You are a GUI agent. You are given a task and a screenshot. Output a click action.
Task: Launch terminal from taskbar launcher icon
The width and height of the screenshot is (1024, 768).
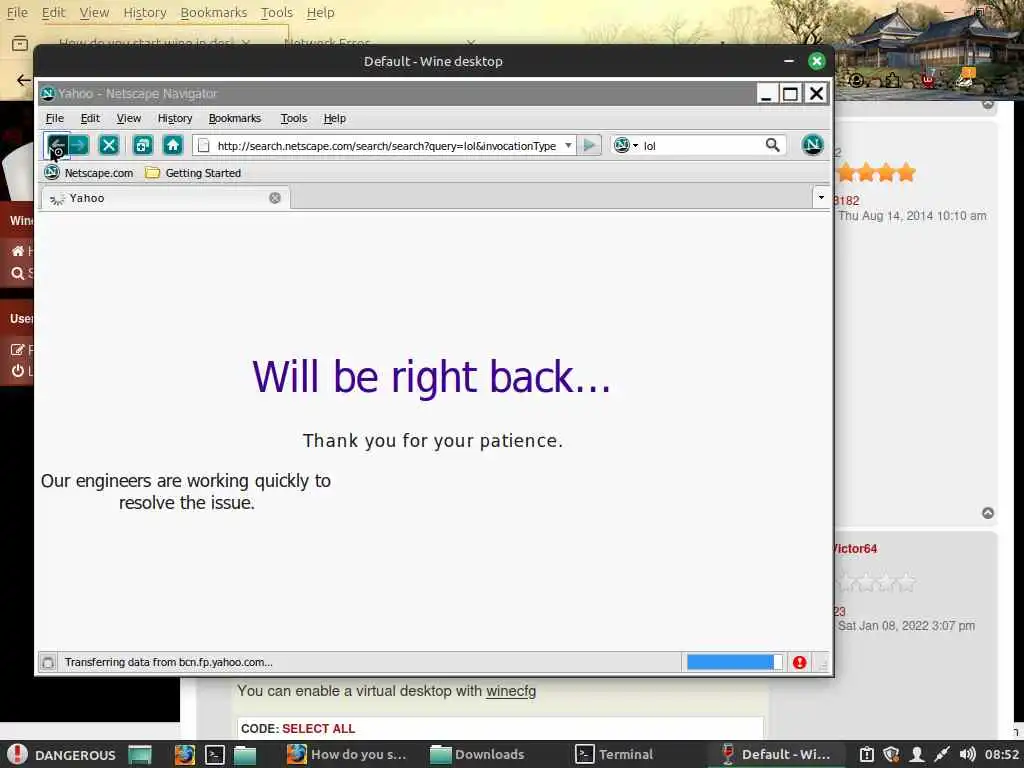[215, 754]
